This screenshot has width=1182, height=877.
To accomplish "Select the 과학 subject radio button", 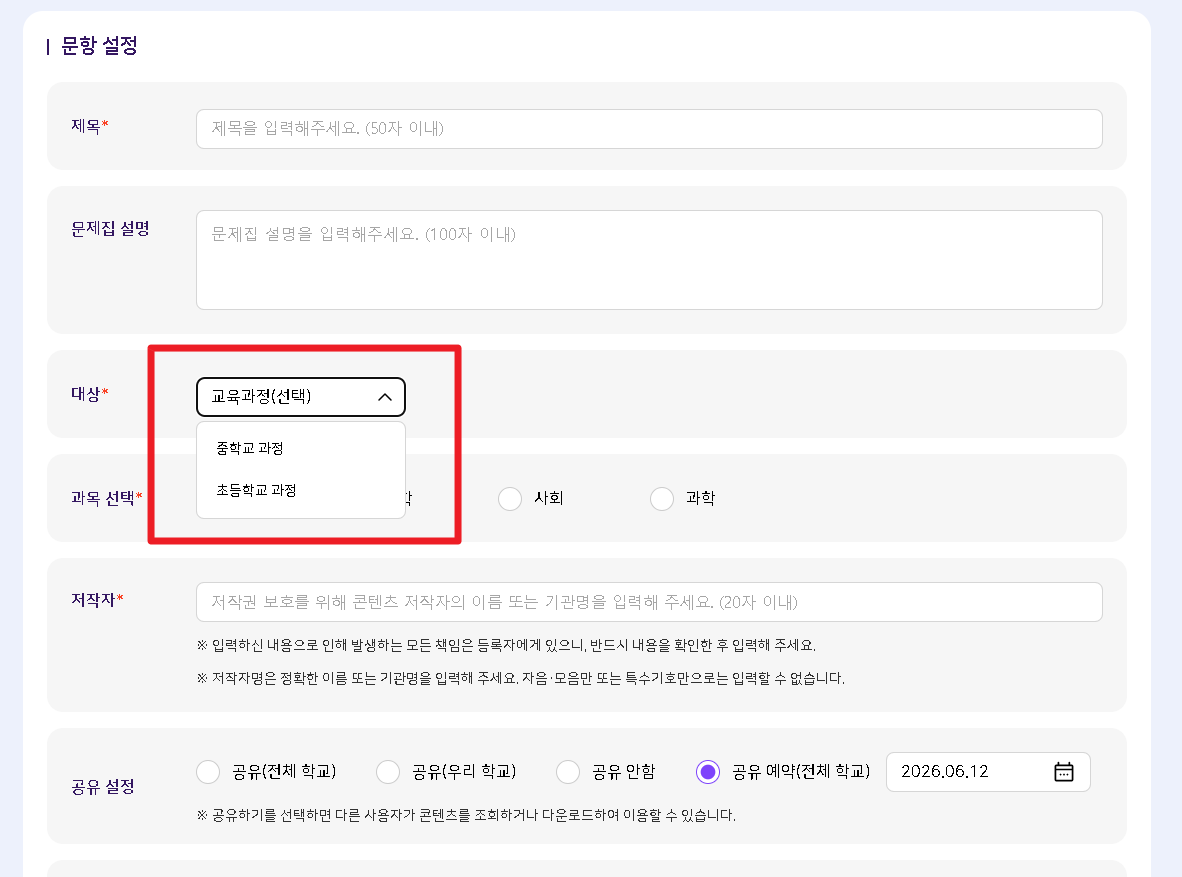I will (x=662, y=498).
